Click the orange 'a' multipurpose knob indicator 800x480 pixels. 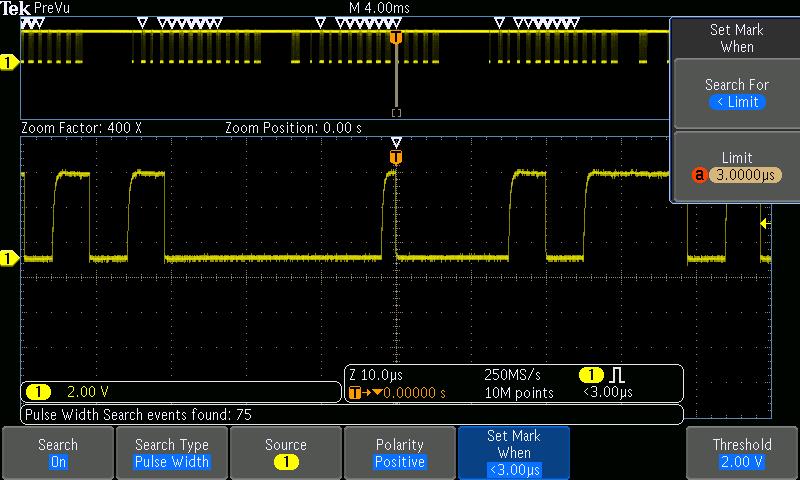(x=699, y=175)
